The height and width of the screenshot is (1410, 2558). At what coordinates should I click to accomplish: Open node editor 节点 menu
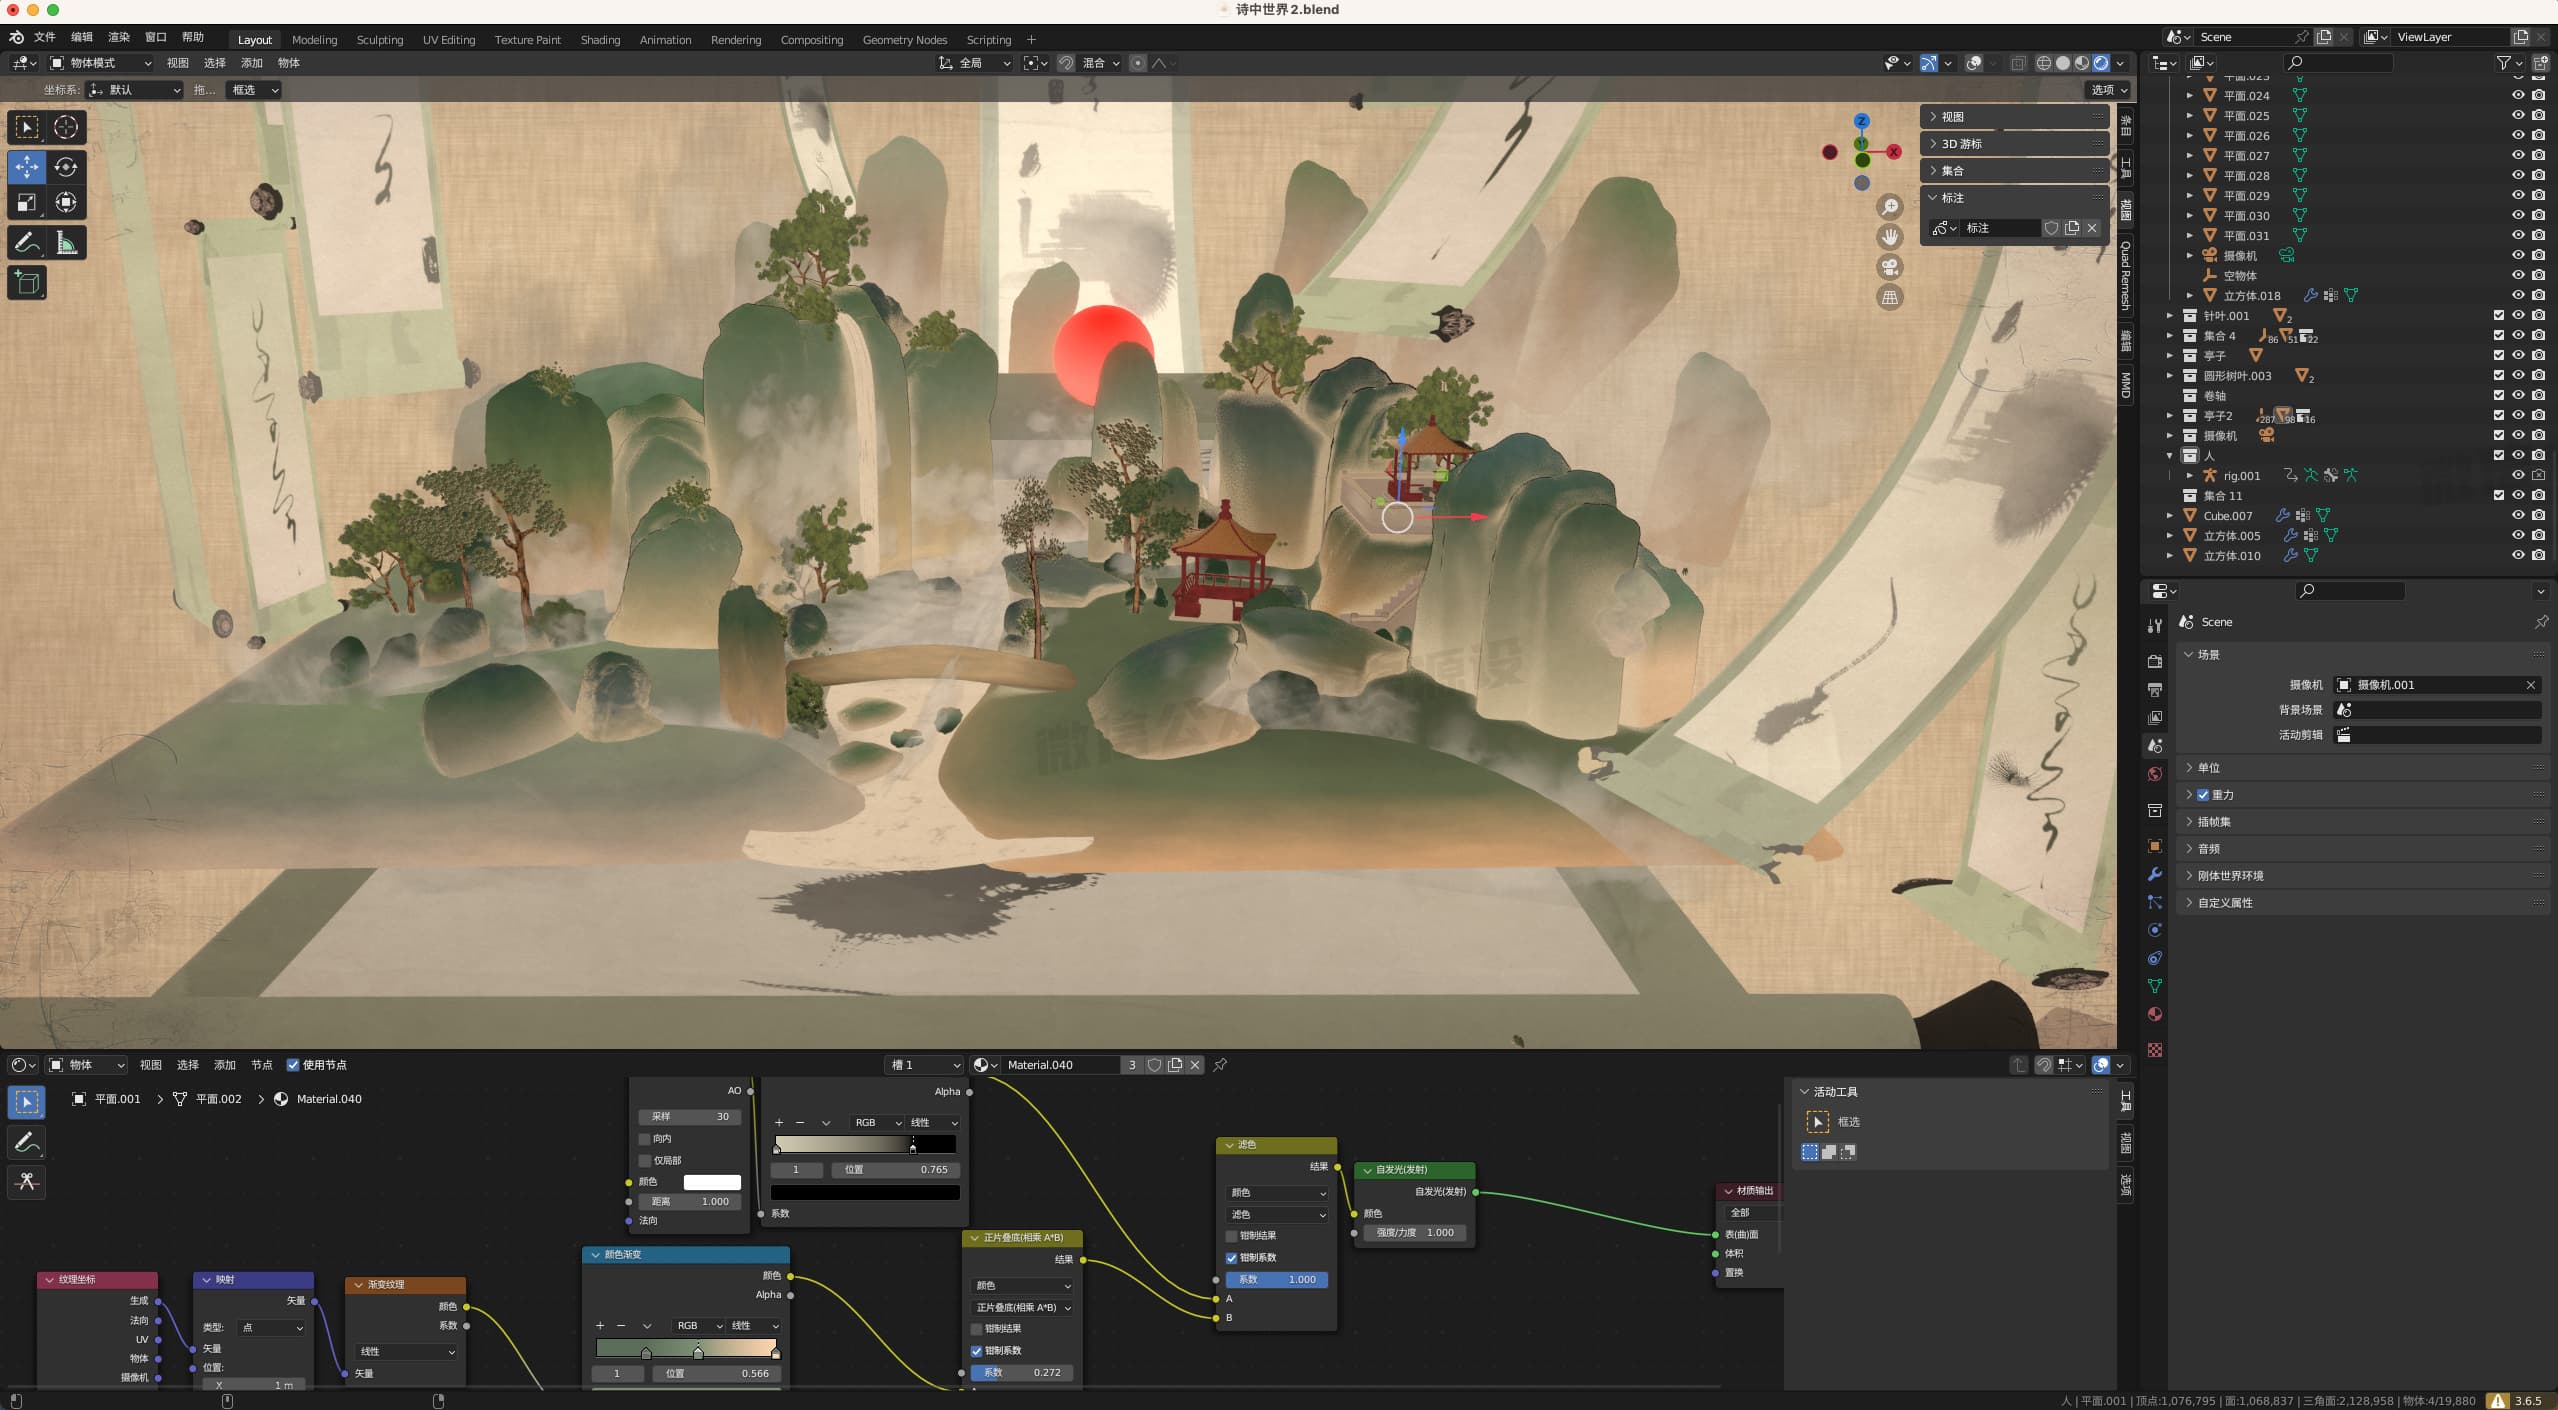coord(262,1065)
